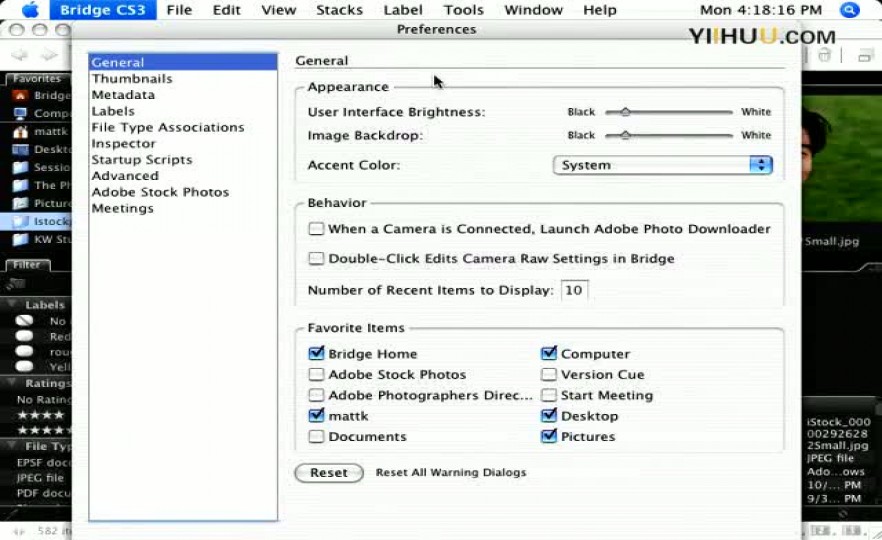
Task: Open the Tools menu
Action: (464, 10)
